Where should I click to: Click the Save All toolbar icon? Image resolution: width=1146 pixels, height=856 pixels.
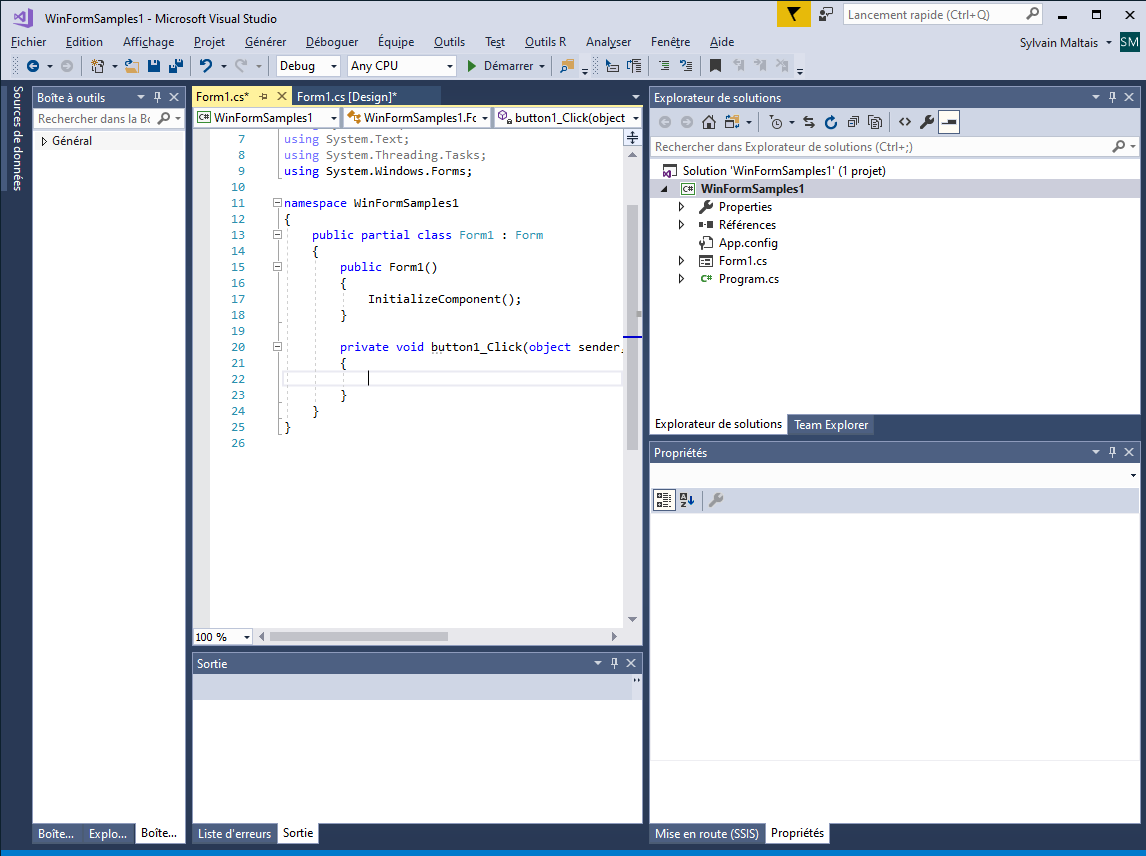(175, 66)
